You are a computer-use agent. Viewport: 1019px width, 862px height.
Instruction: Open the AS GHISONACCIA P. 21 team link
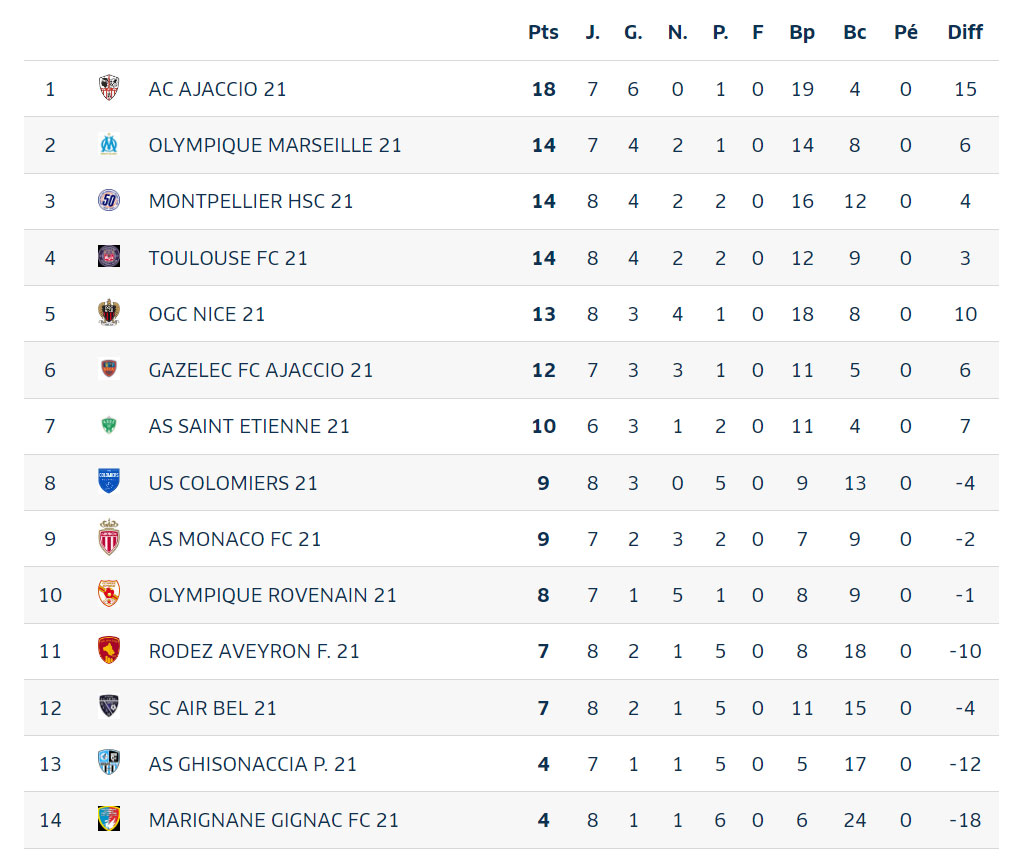(x=253, y=764)
